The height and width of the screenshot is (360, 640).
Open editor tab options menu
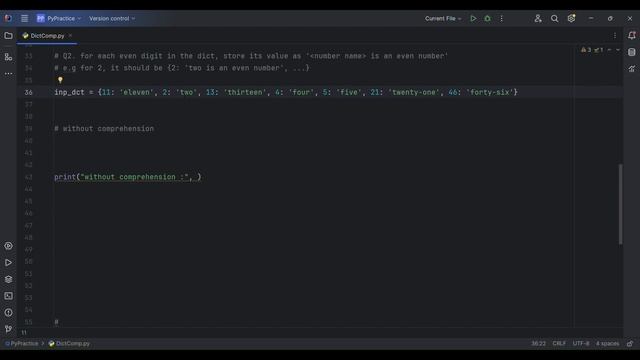click(615, 36)
